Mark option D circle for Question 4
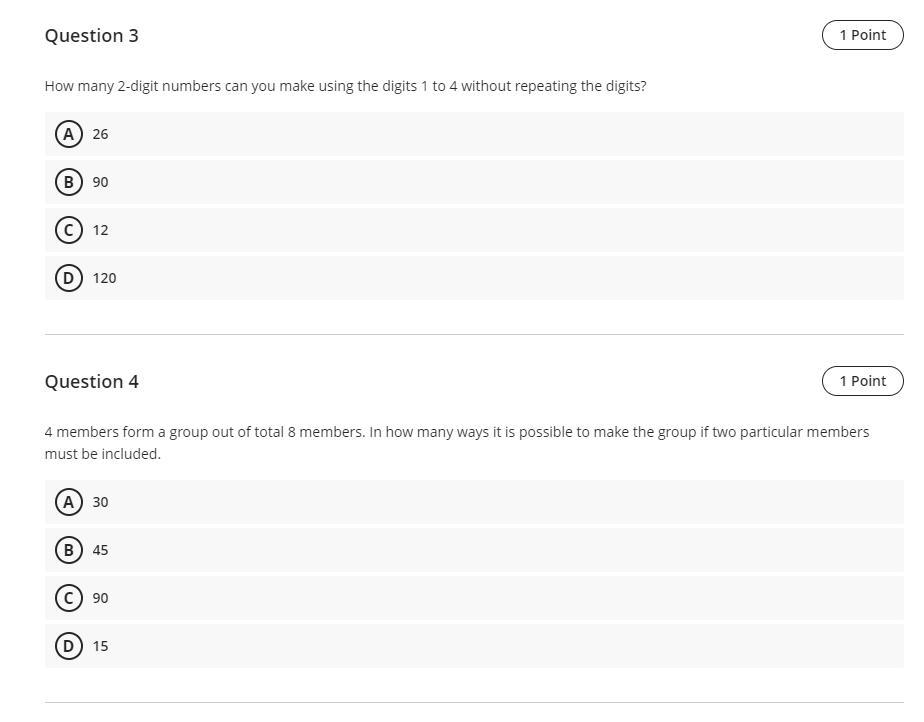Viewport: 924px width, 722px height. 68,646
